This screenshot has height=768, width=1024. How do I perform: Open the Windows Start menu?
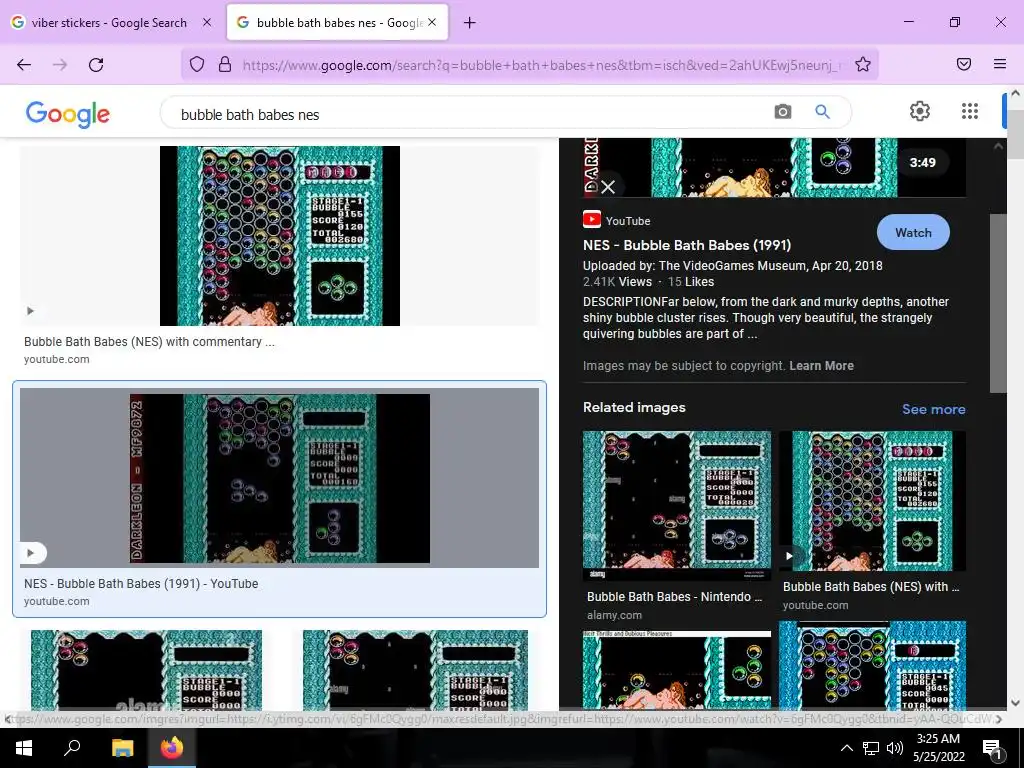24,748
